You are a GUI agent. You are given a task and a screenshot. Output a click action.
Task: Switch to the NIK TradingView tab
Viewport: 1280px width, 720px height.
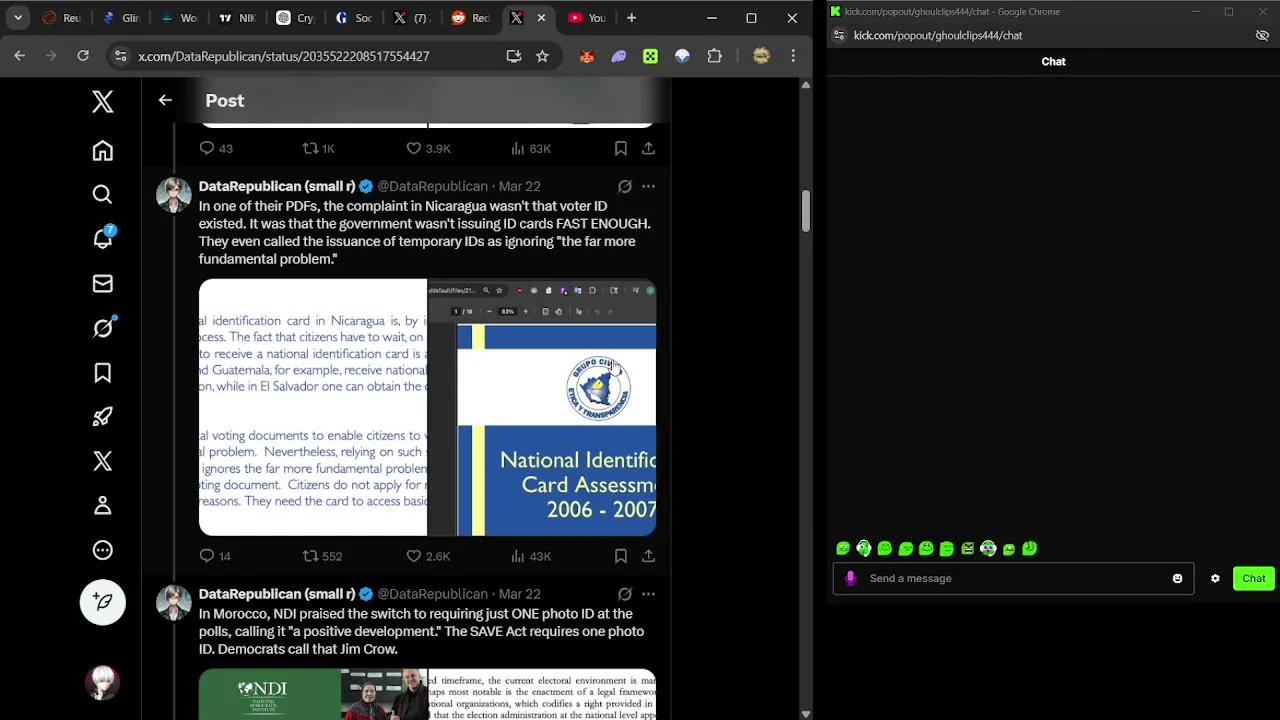coord(238,18)
